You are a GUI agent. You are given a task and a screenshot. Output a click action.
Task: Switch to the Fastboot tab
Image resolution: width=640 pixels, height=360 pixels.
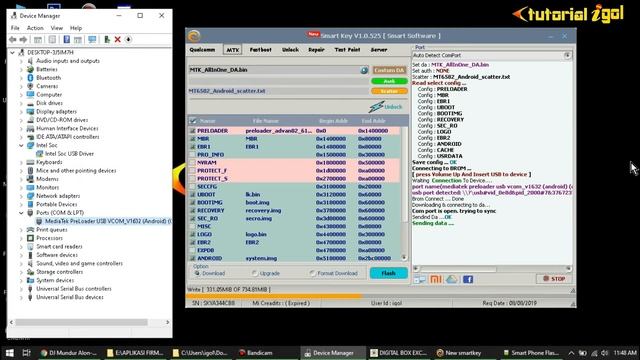260,50
